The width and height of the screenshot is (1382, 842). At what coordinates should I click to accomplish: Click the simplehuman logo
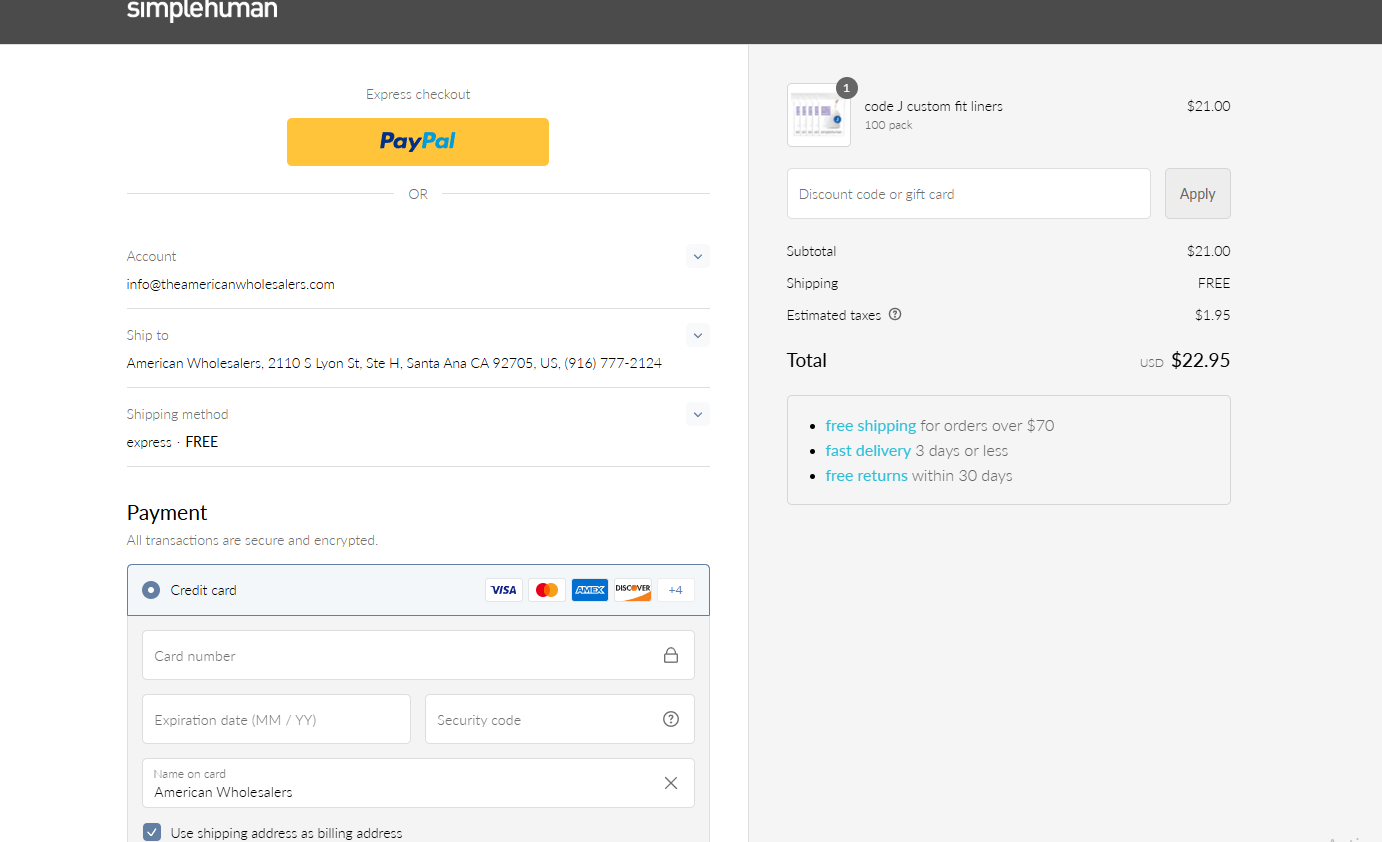(x=202, y=11)
